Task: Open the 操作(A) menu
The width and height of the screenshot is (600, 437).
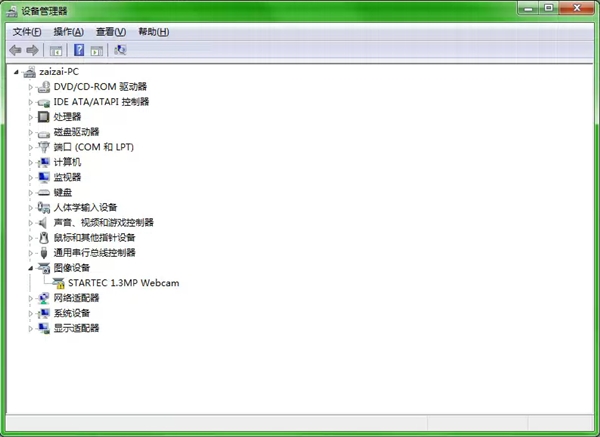Action: (x=68, y=32)
